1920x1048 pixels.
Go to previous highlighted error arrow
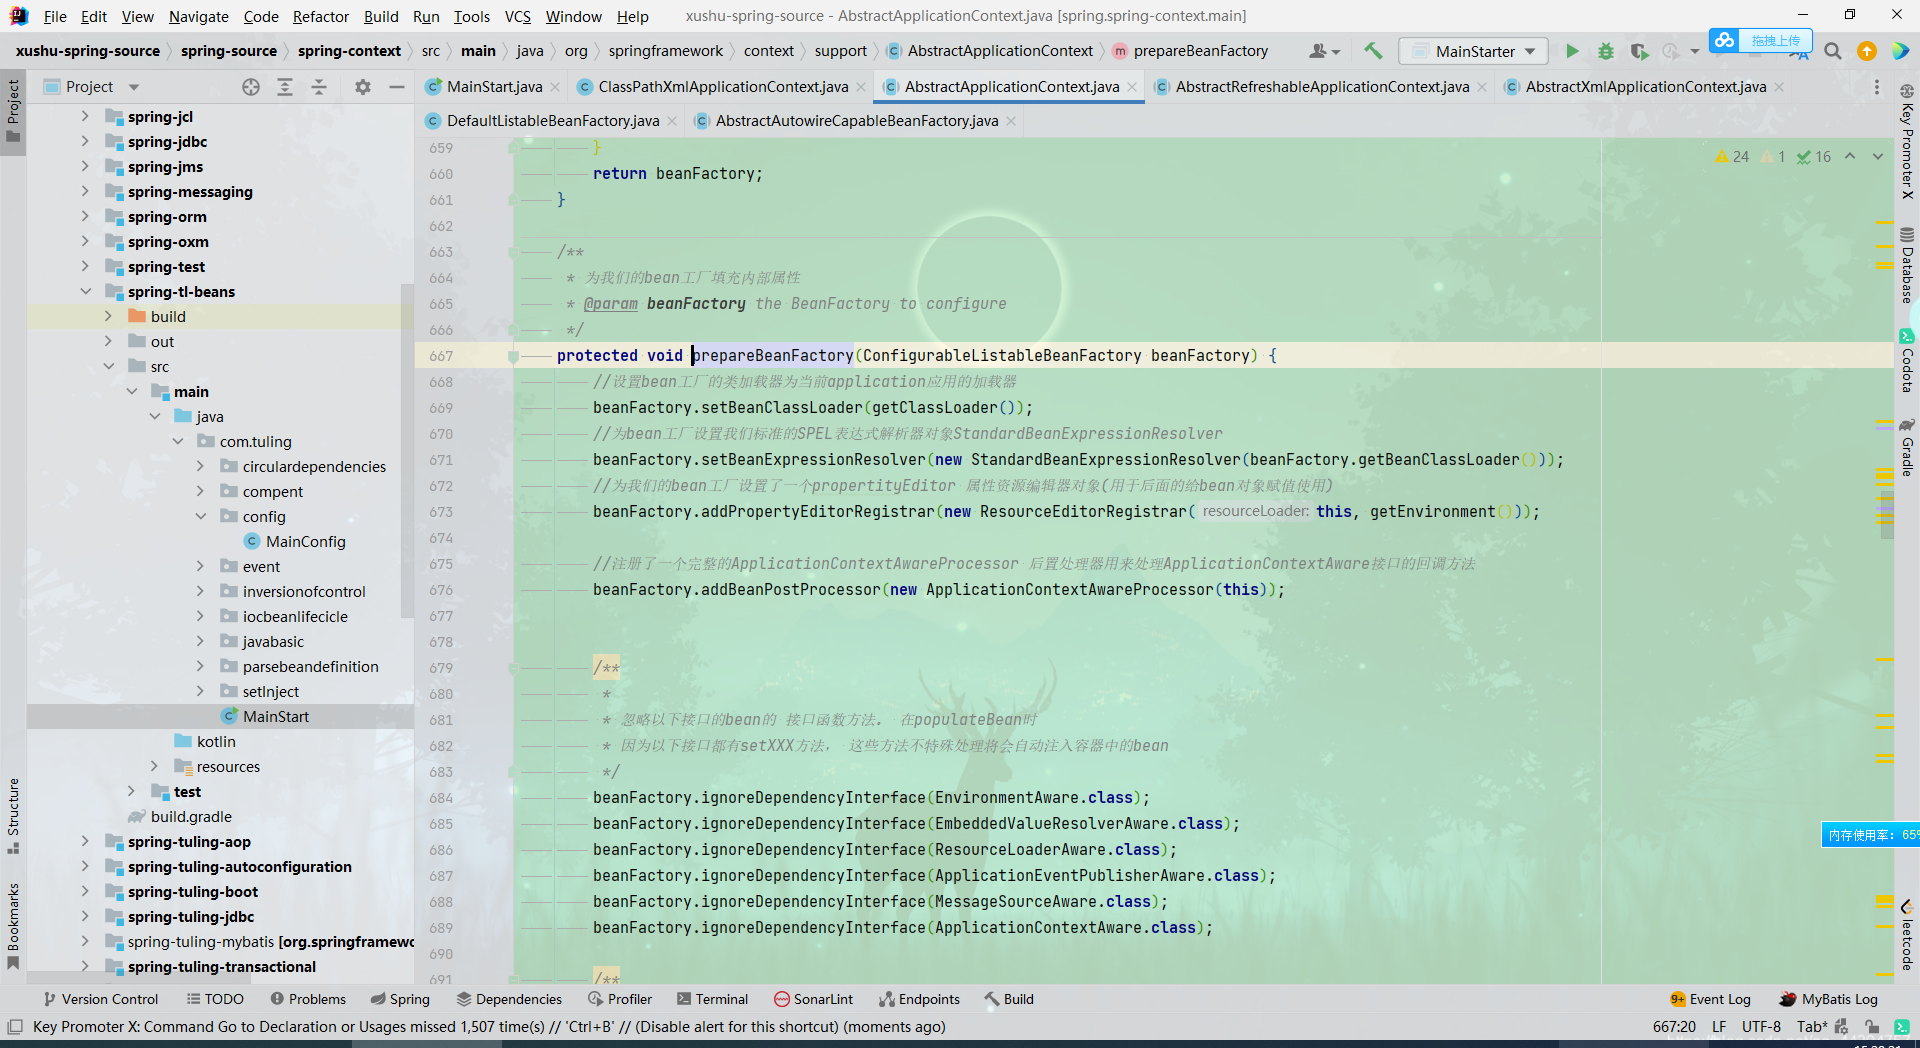pyautogui.click(x=1850, y=156)
